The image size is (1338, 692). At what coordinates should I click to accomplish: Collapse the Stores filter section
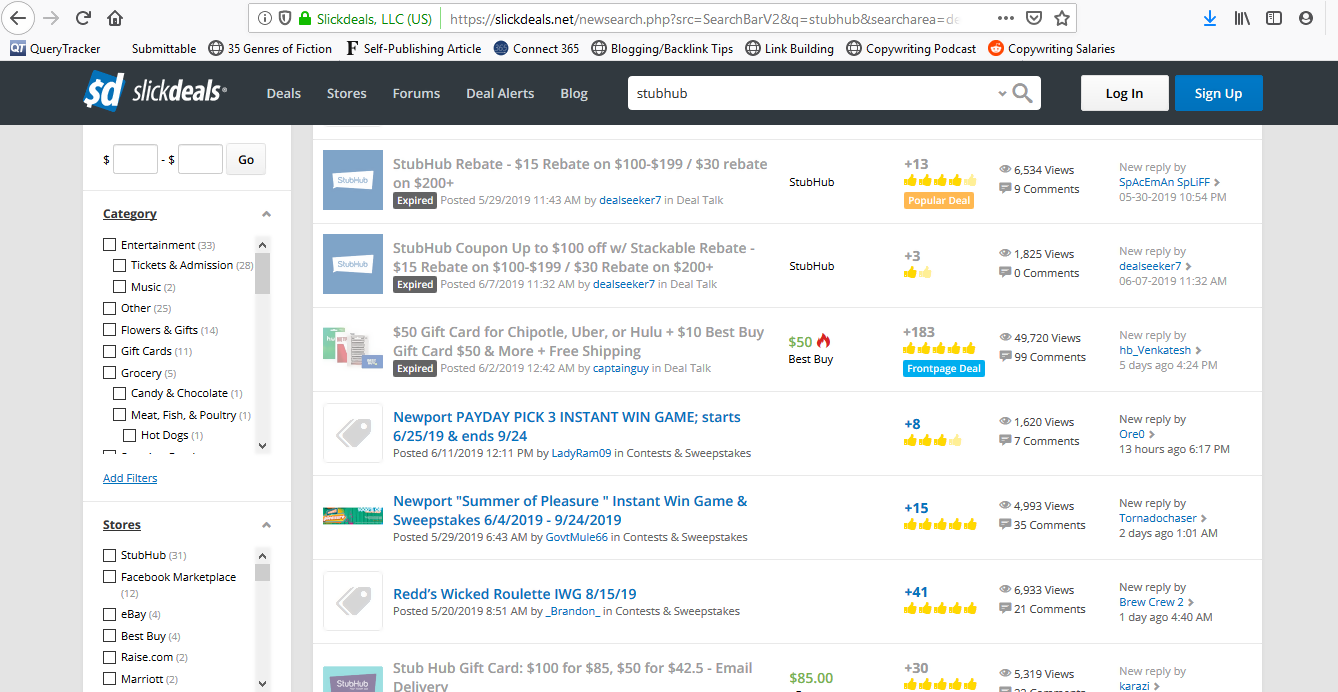click(x=266, y=525)
